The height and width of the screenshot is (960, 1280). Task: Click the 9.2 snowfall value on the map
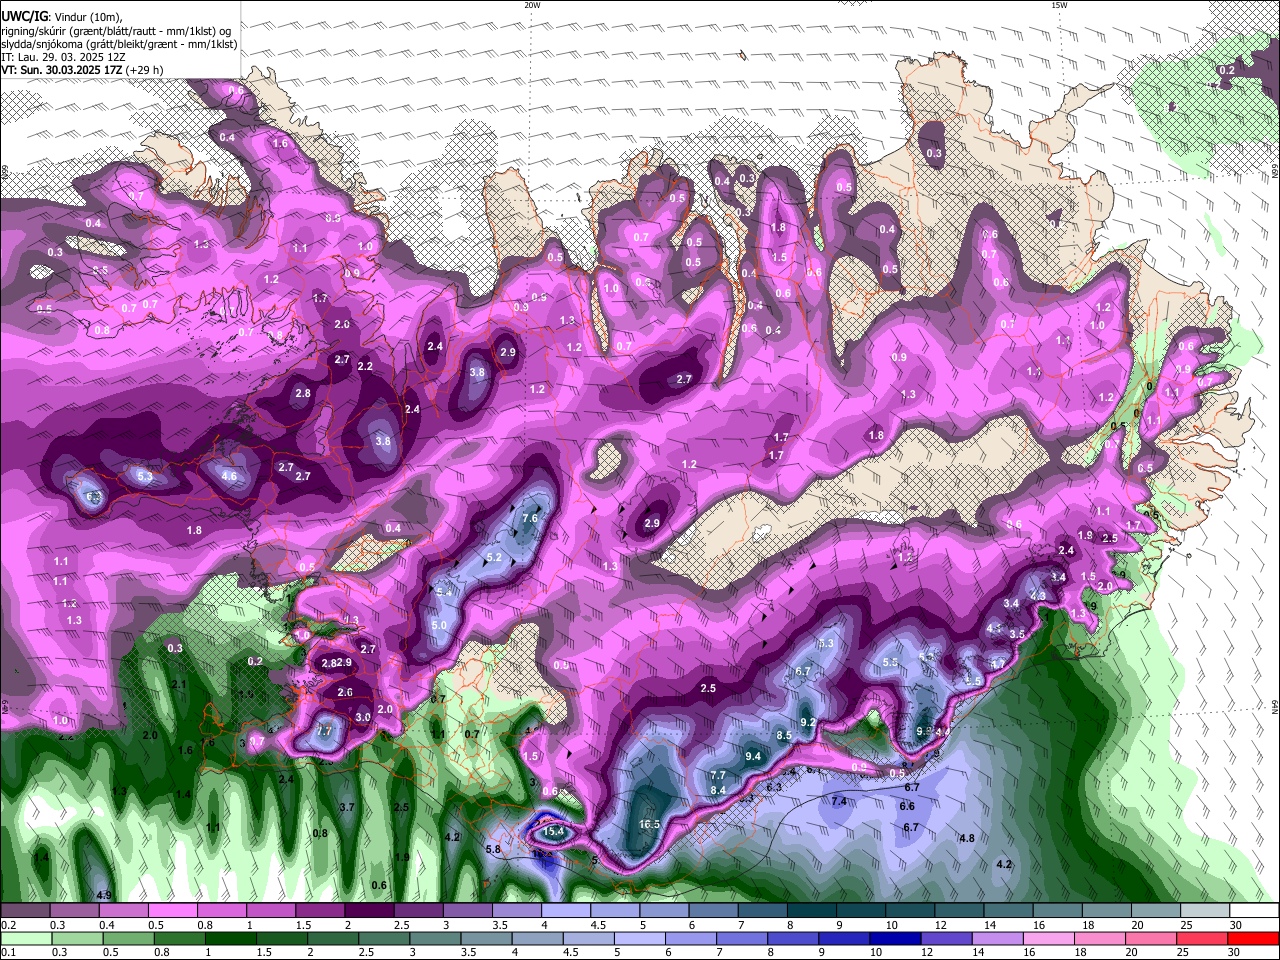pyautogui.click(x=809, y=722)
